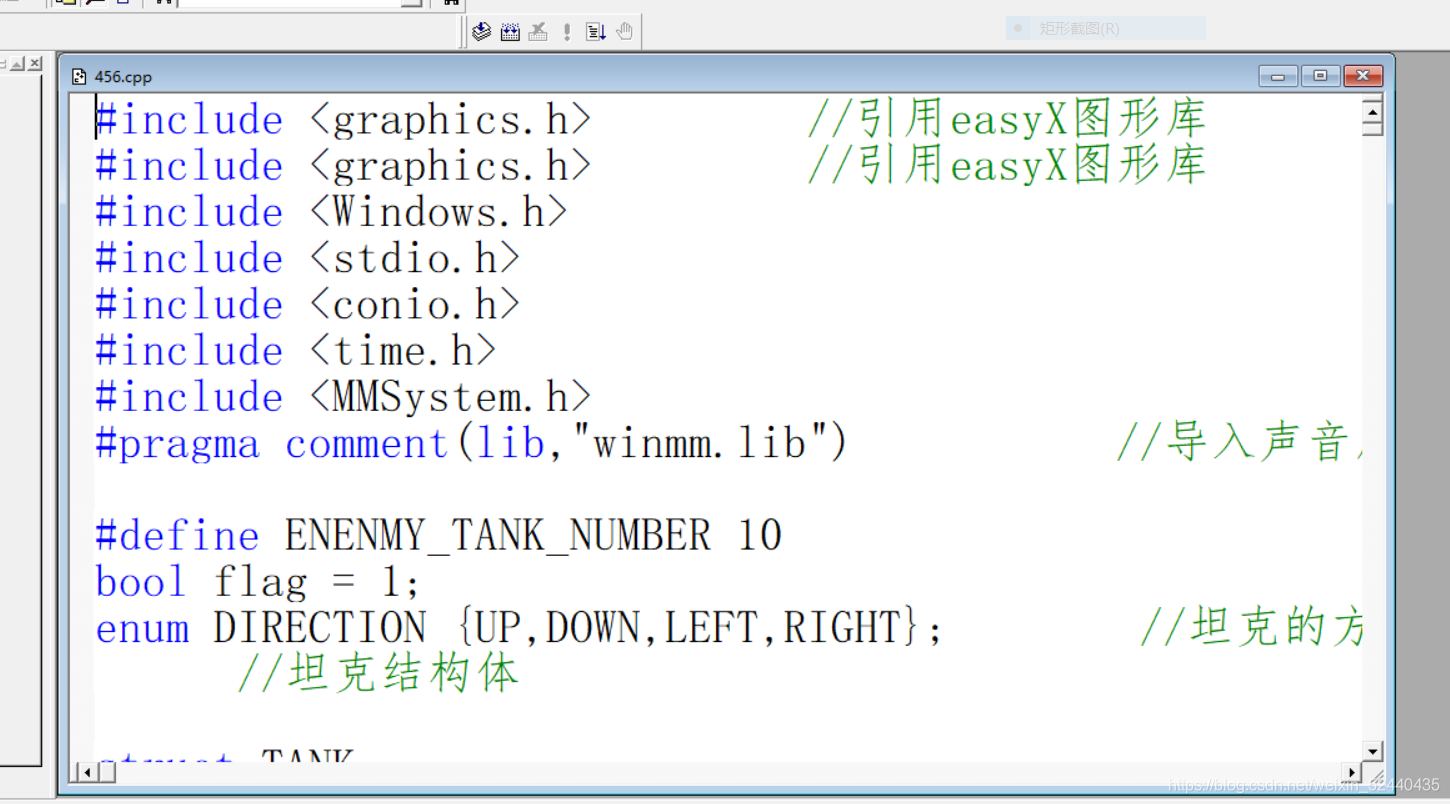The width and height of the screenshot is (1450, 804).
Task: Click the line #include <stdio.h>
Action: 308,258
